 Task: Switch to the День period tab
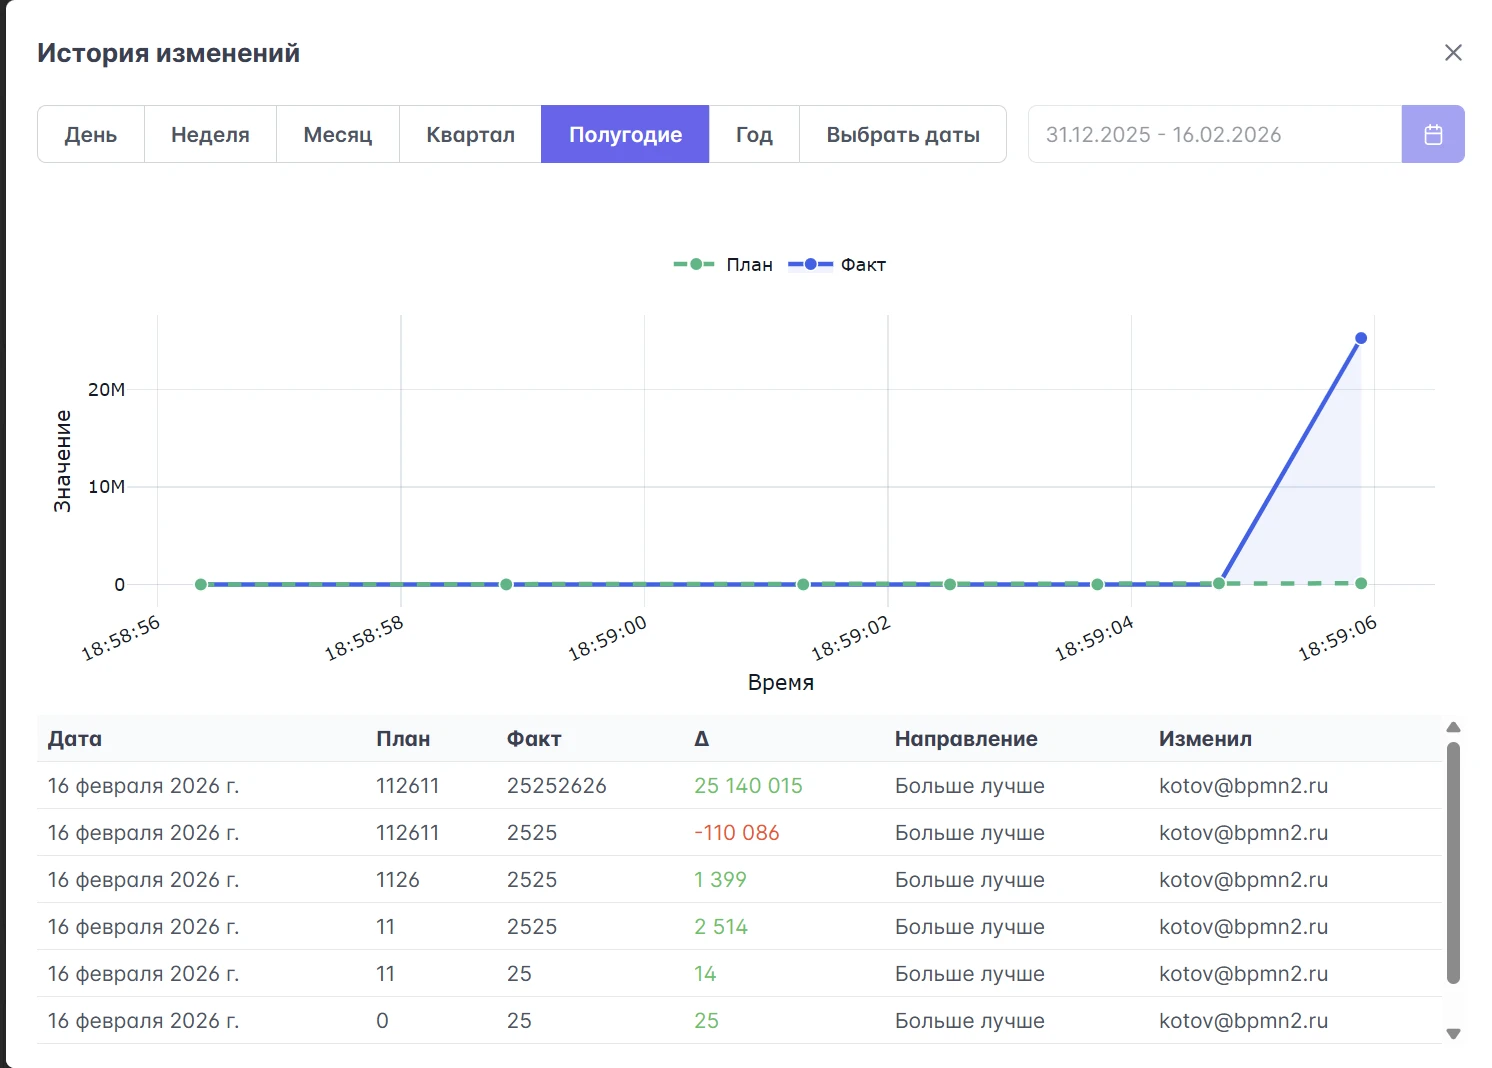91,134
